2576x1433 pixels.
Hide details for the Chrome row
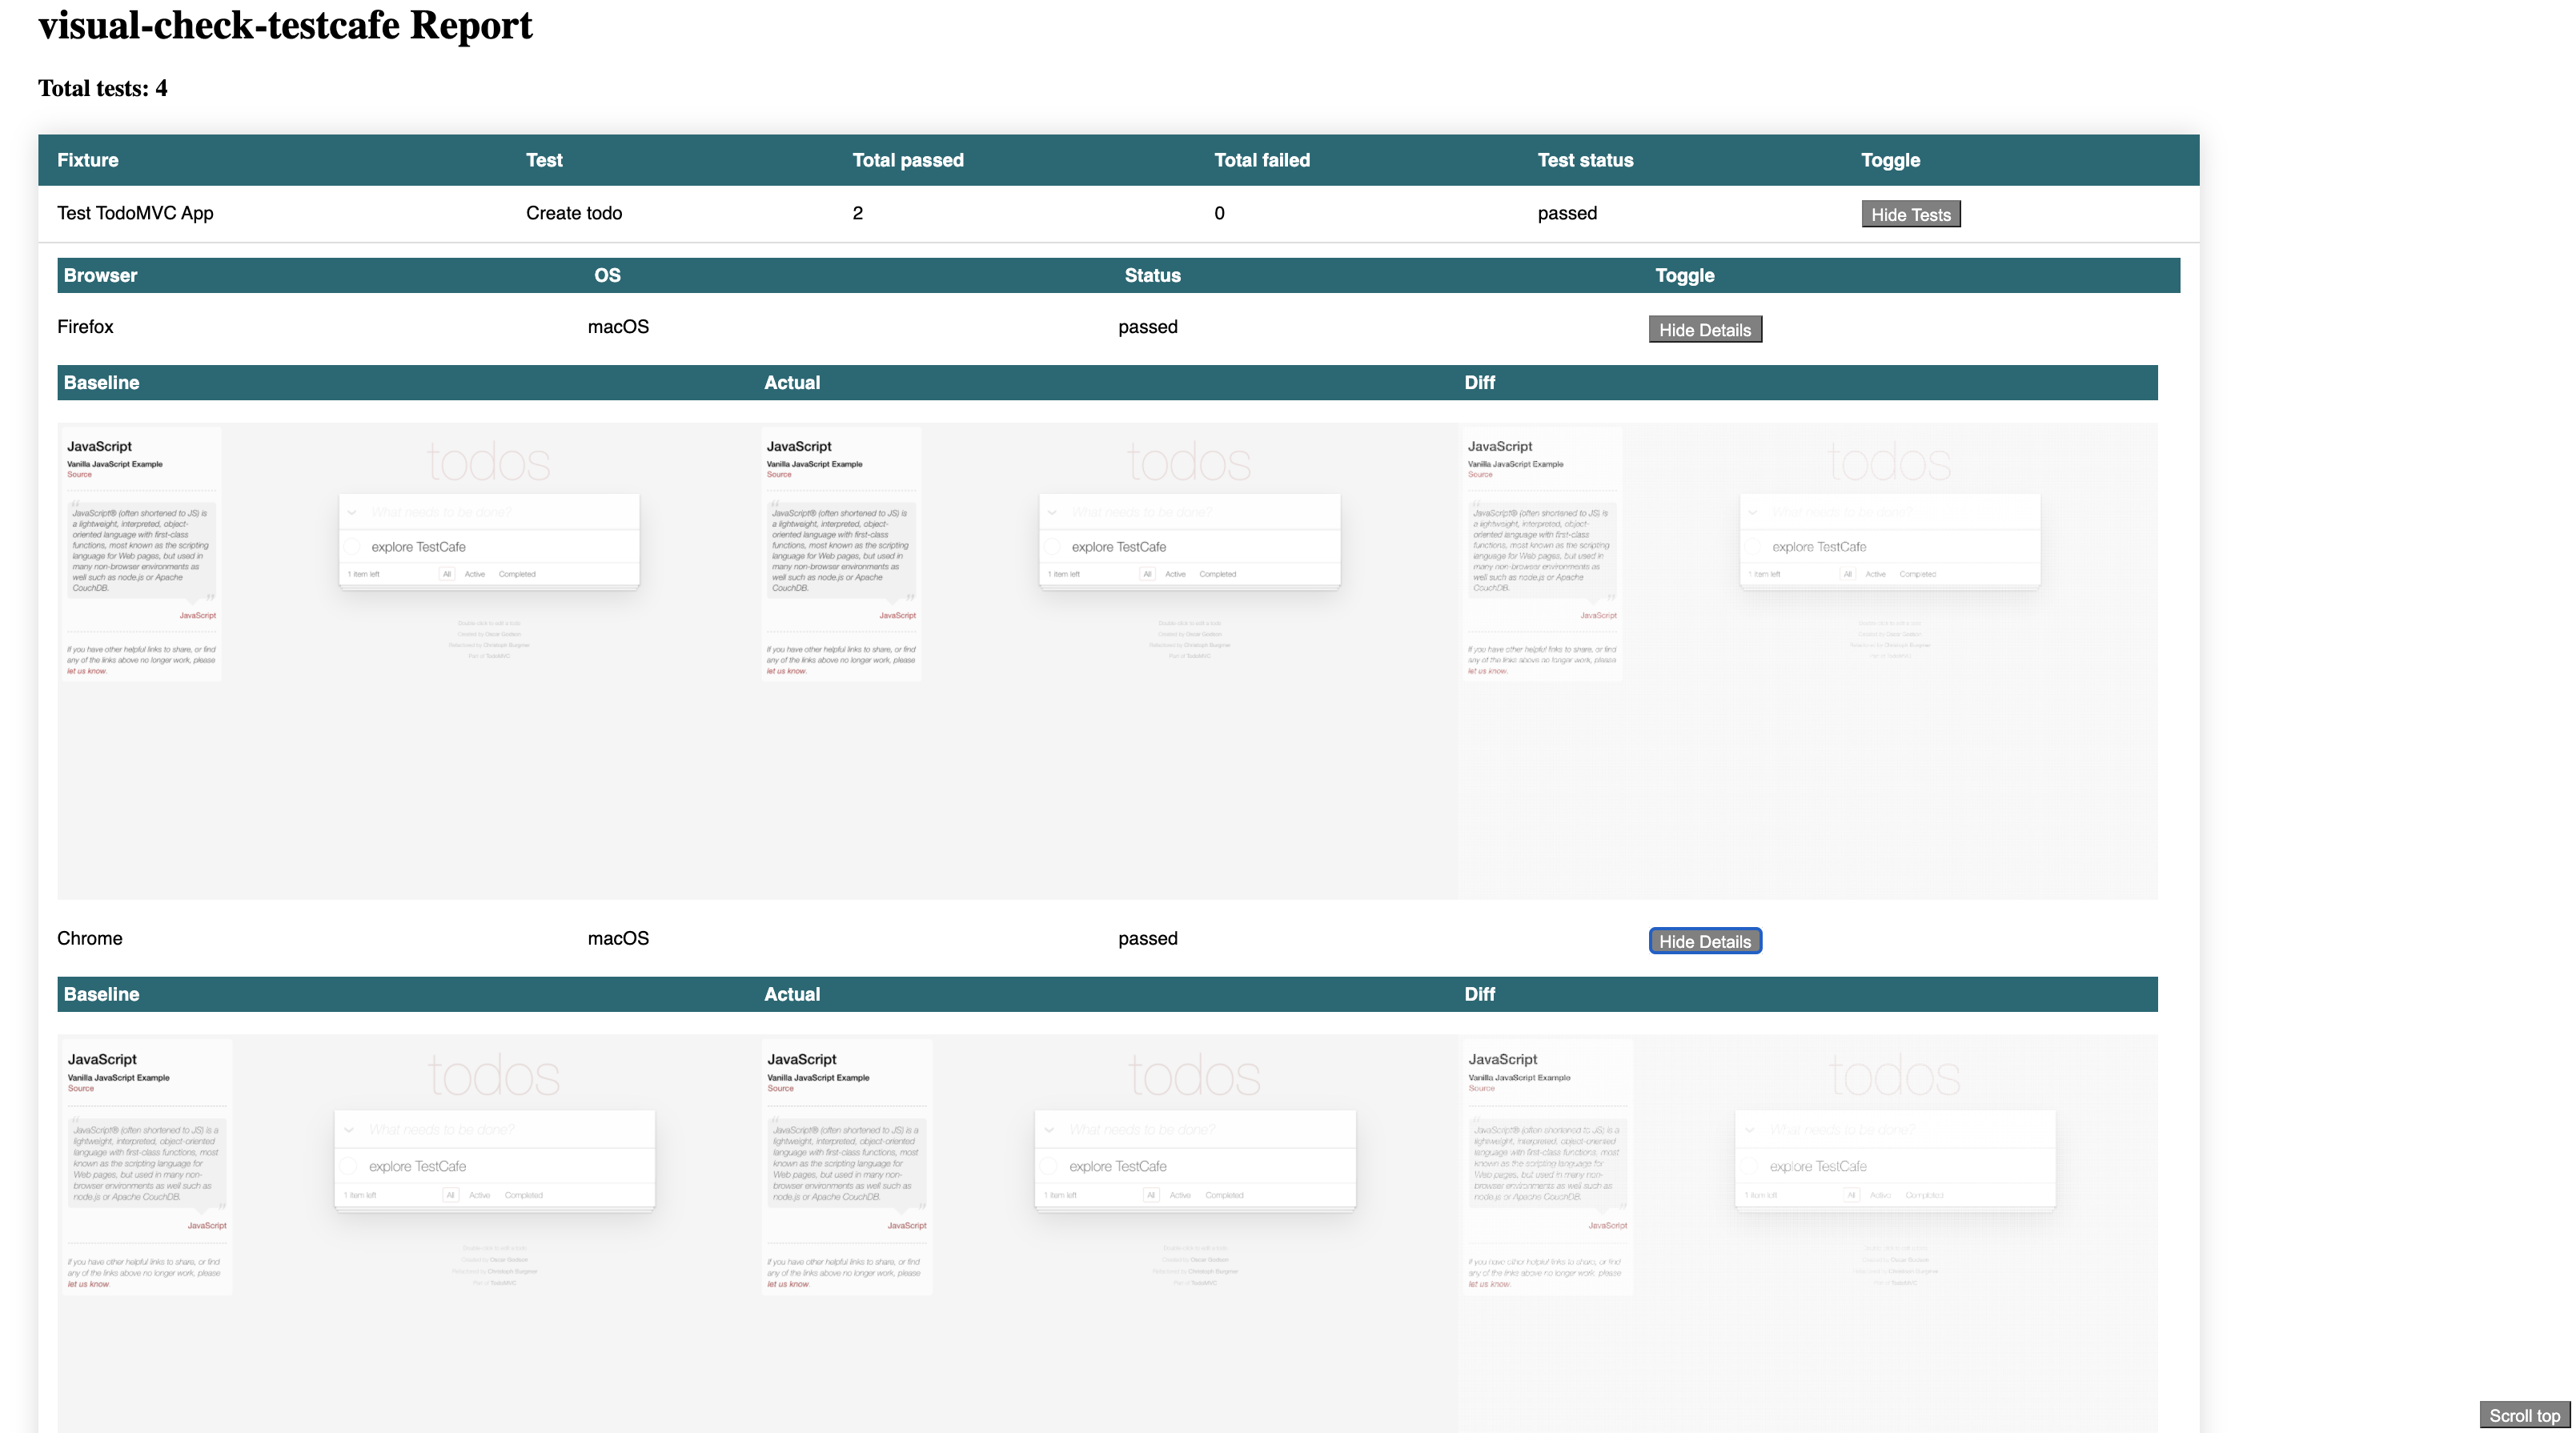(1704, 941)
